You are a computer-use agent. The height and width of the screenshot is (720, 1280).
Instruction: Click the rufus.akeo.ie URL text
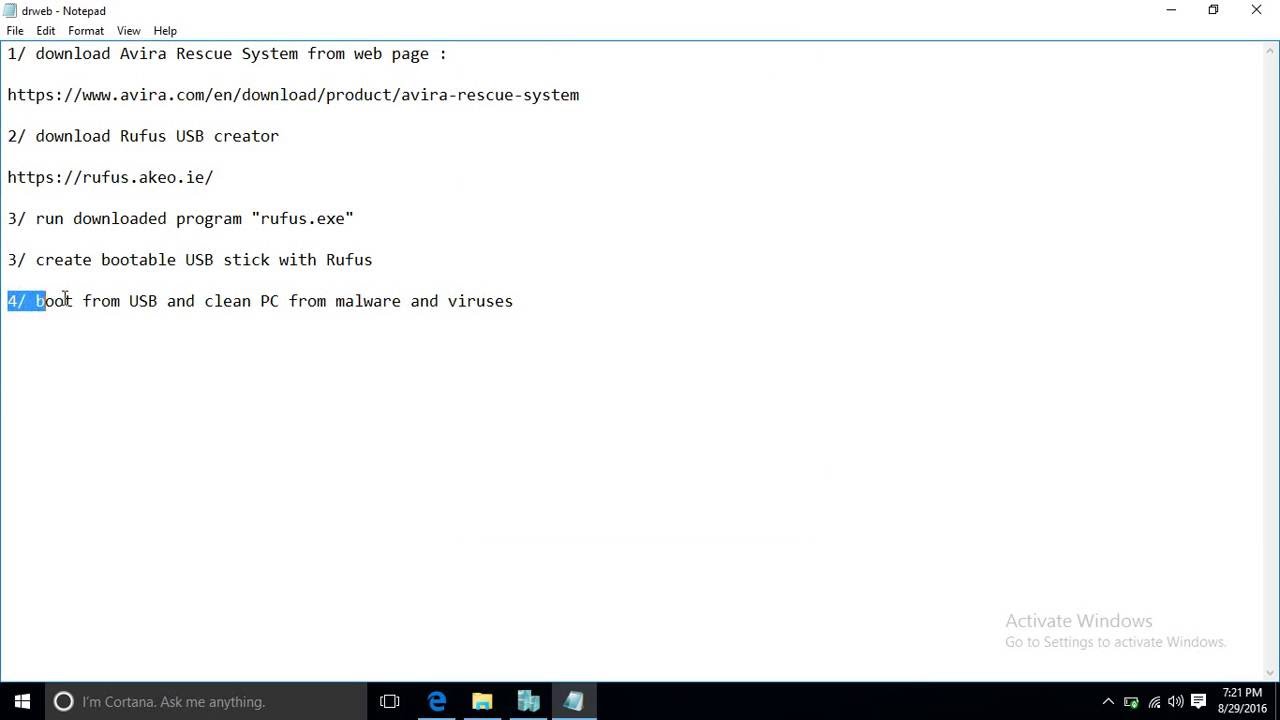coord(110,177)
